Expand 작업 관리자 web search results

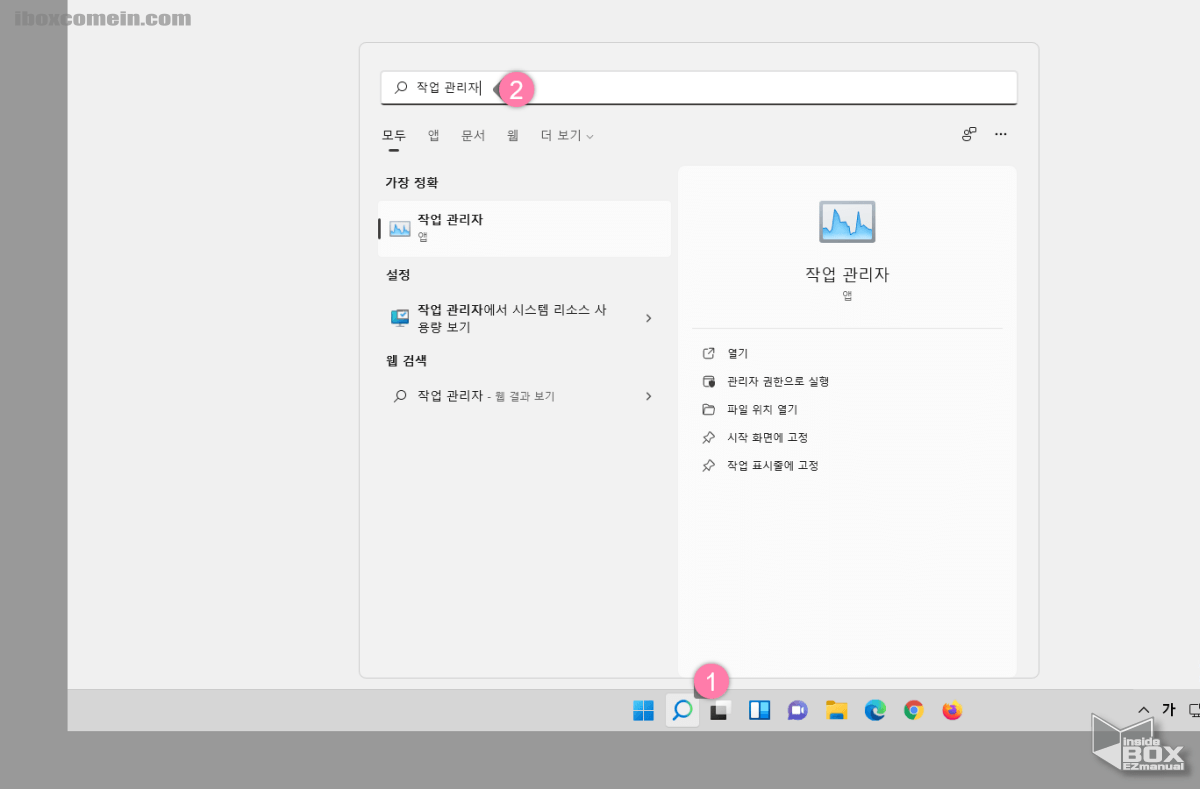pyautogui.click(x=649, y=395)
